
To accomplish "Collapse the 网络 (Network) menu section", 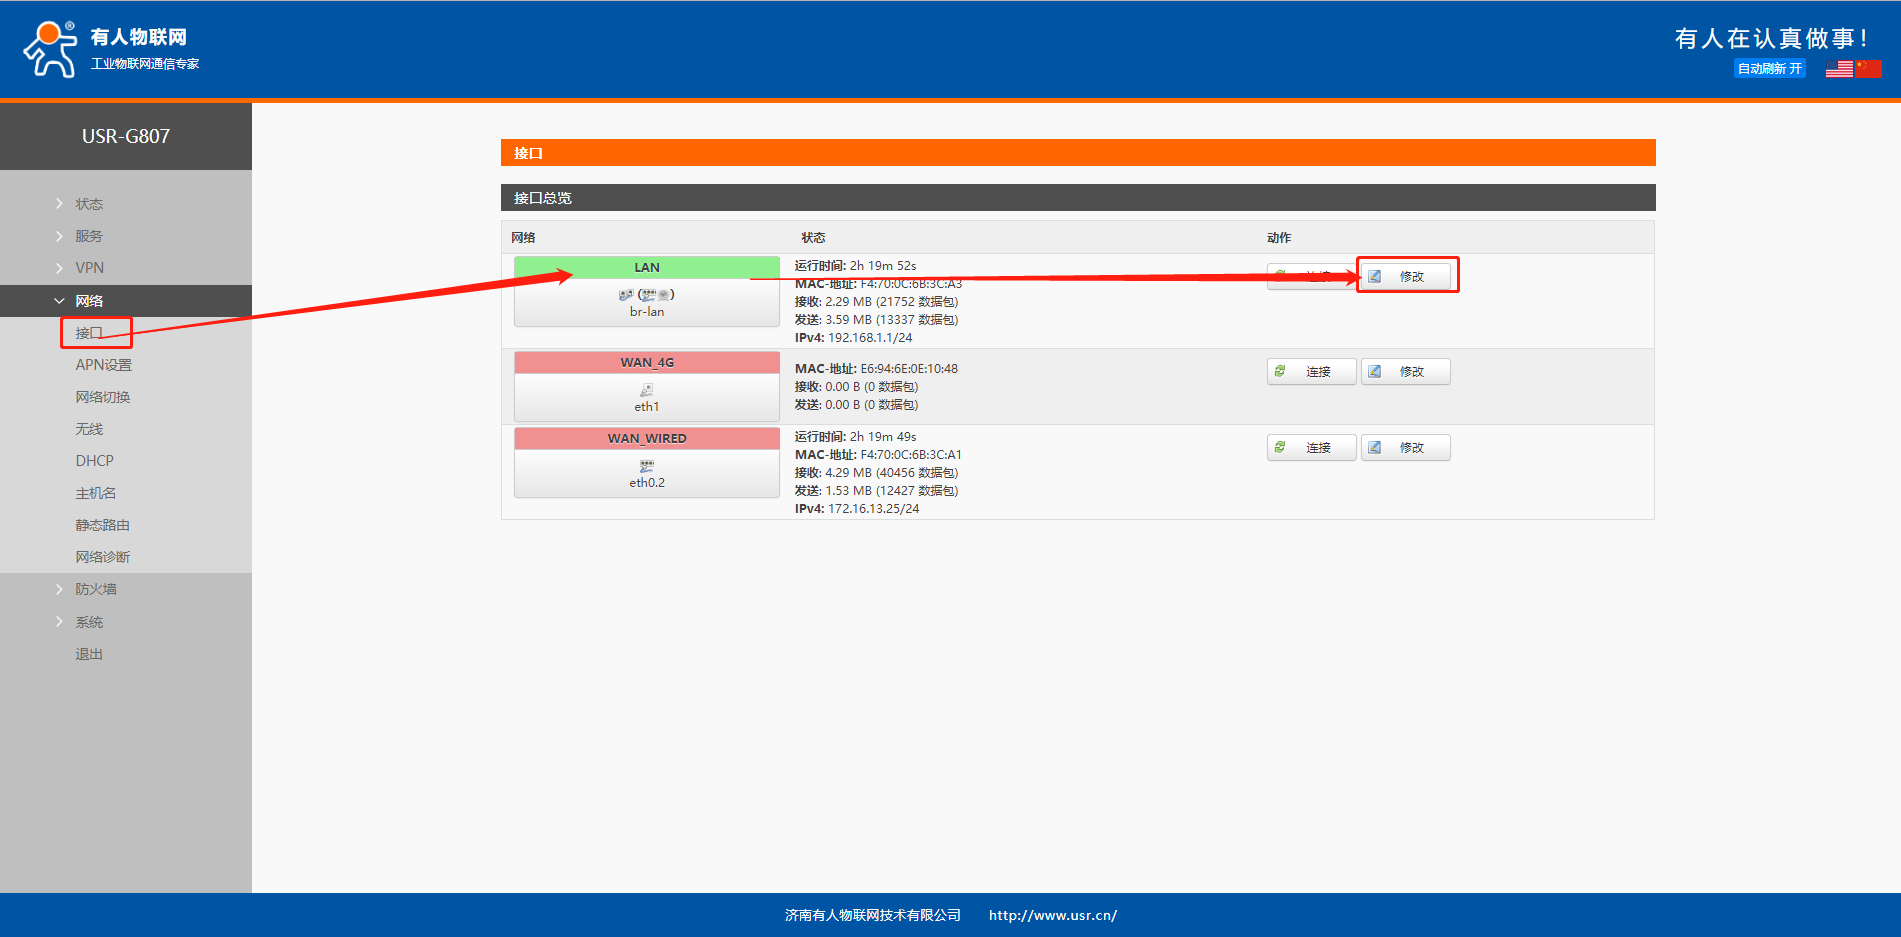I will pyautogui.click(x=89, y=301).
